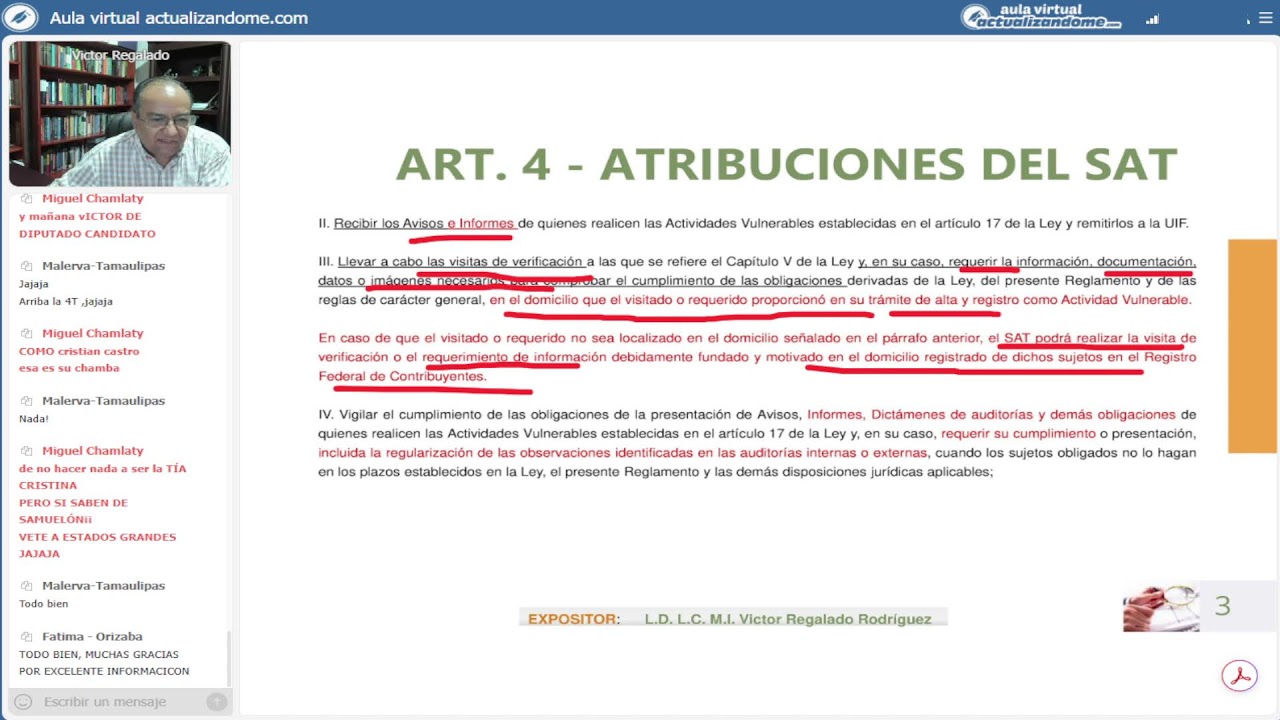Click the message 'TODO BIEN, MUCHAS GRACIAS'

coord(99,655)
